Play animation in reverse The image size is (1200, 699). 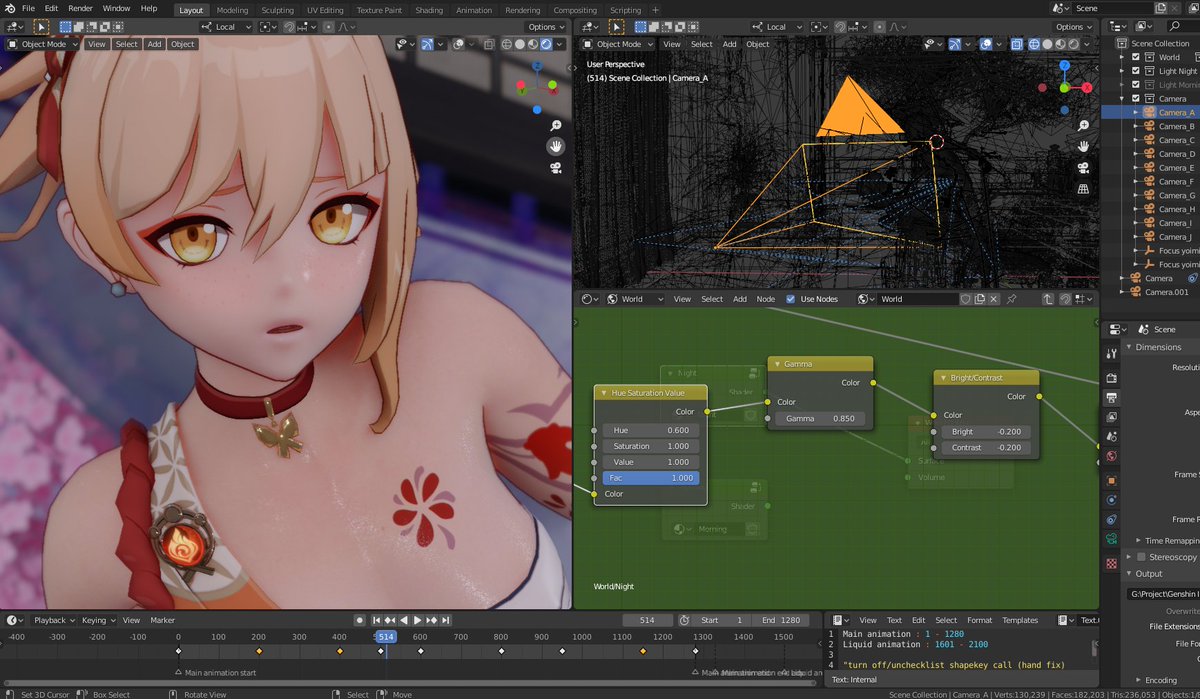(x=405, y=620)
